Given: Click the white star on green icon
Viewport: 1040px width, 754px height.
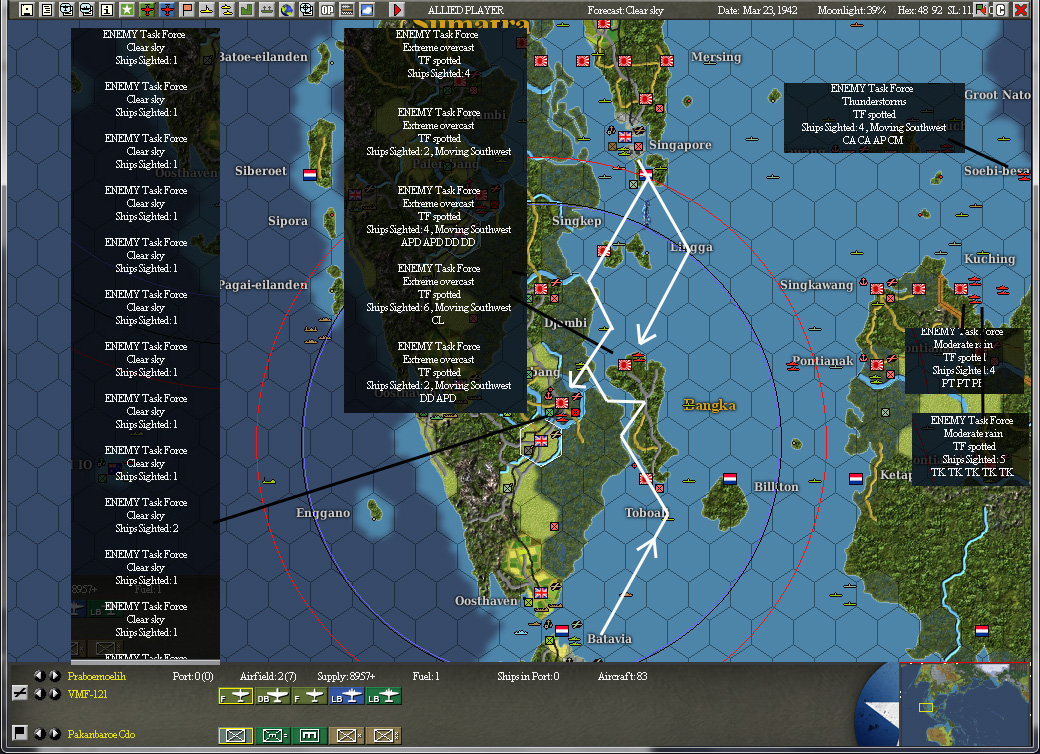Looking at the screenshot, I should pos(126,9).
